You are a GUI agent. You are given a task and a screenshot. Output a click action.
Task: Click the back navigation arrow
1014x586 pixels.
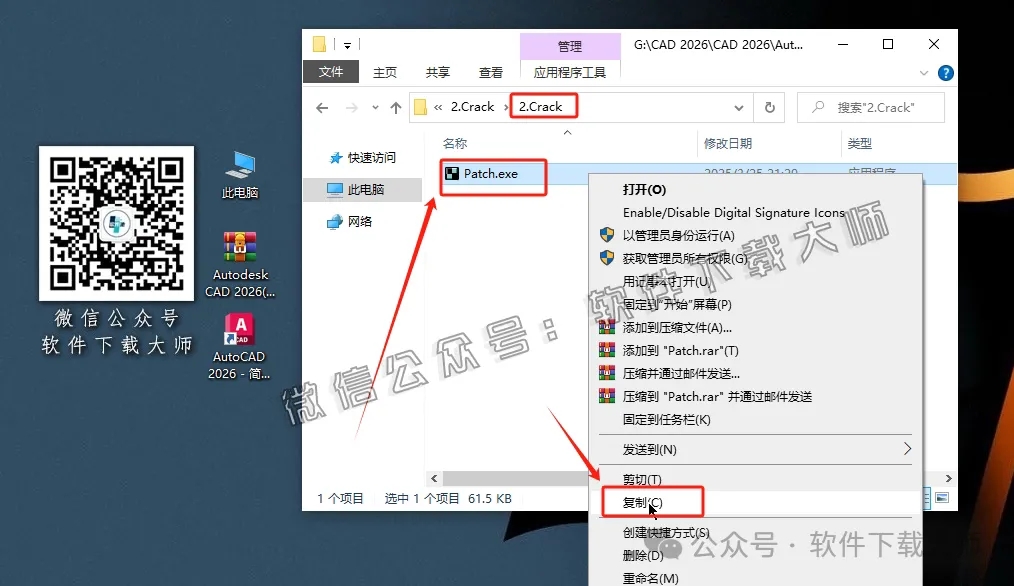tap(321, 107)
